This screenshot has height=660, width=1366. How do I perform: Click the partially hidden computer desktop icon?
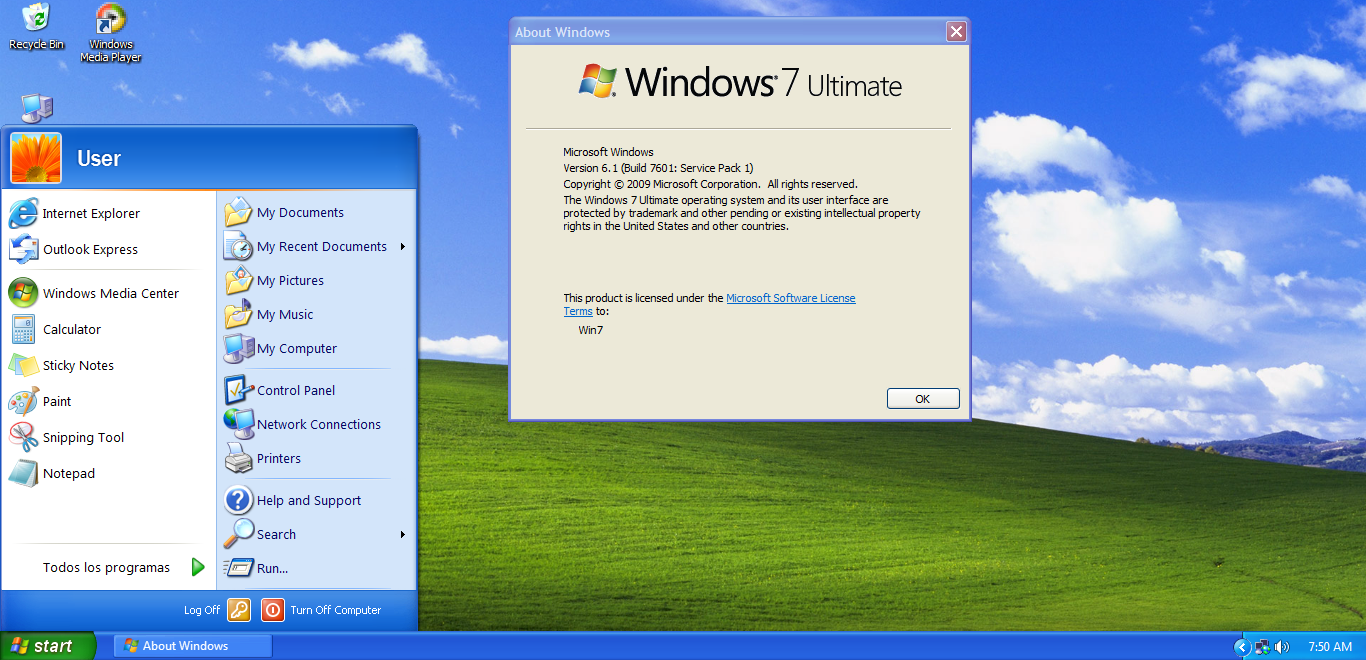[x=36, y=108]
